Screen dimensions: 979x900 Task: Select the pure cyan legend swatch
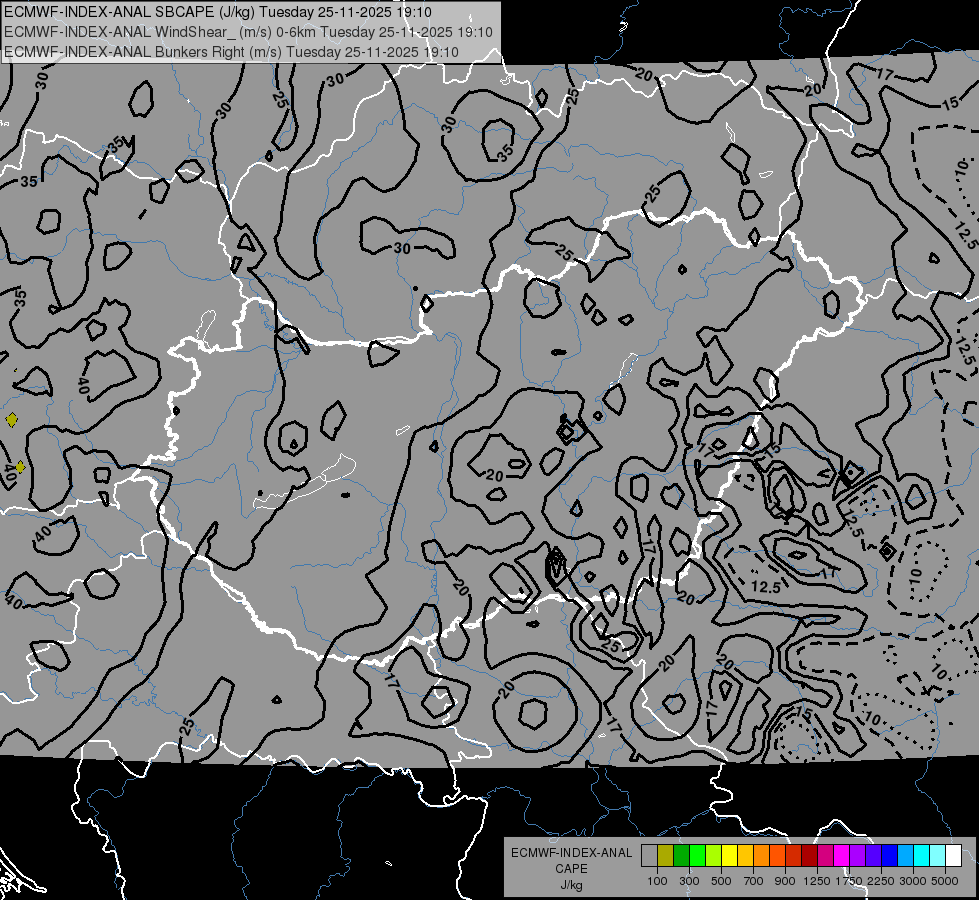(922, 856)
